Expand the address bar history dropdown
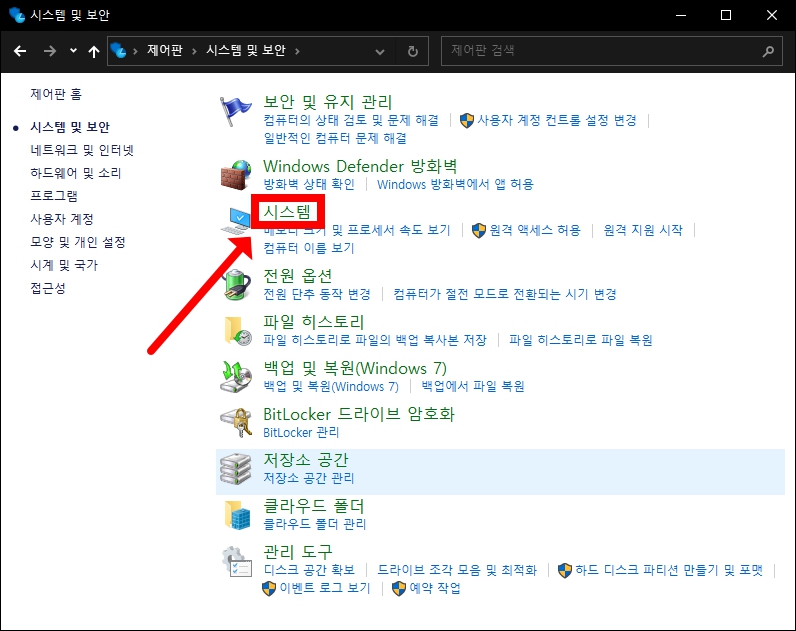 point(379,51)
